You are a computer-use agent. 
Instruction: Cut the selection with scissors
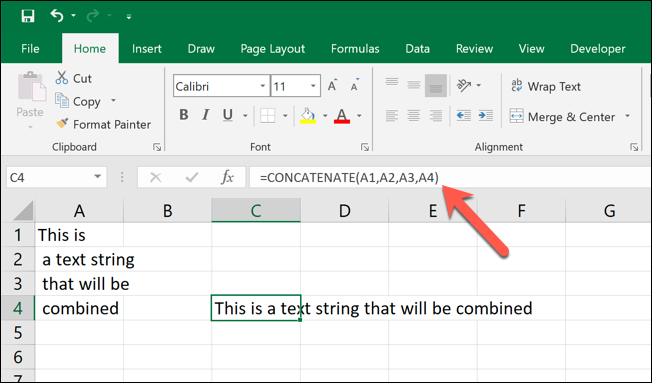pyautogui.click(x=74, y=78)
